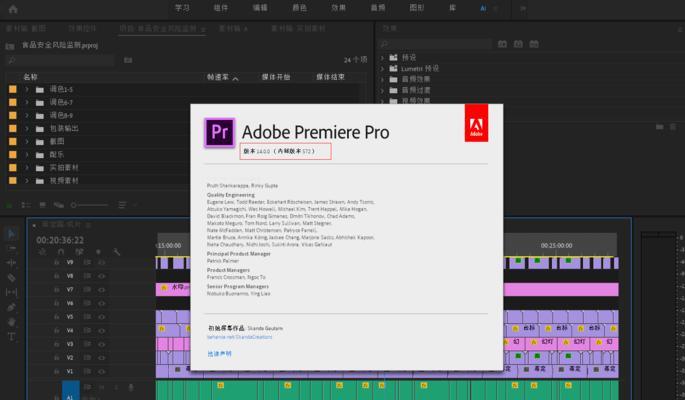The height and width of the screenshot is (400, 685).
Task: Click the Project panel search field
Action: pos(61,60)
